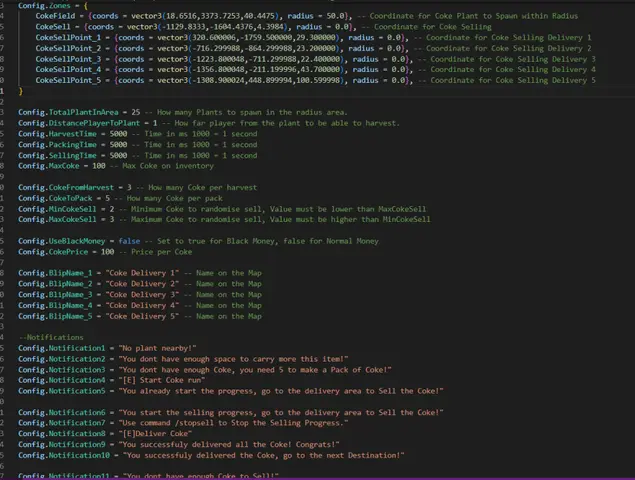Viewport: 635px width, 480px height.
Task: Click Config.Notification8 "[E]Deliver Coke"
Action: (155, 434)
